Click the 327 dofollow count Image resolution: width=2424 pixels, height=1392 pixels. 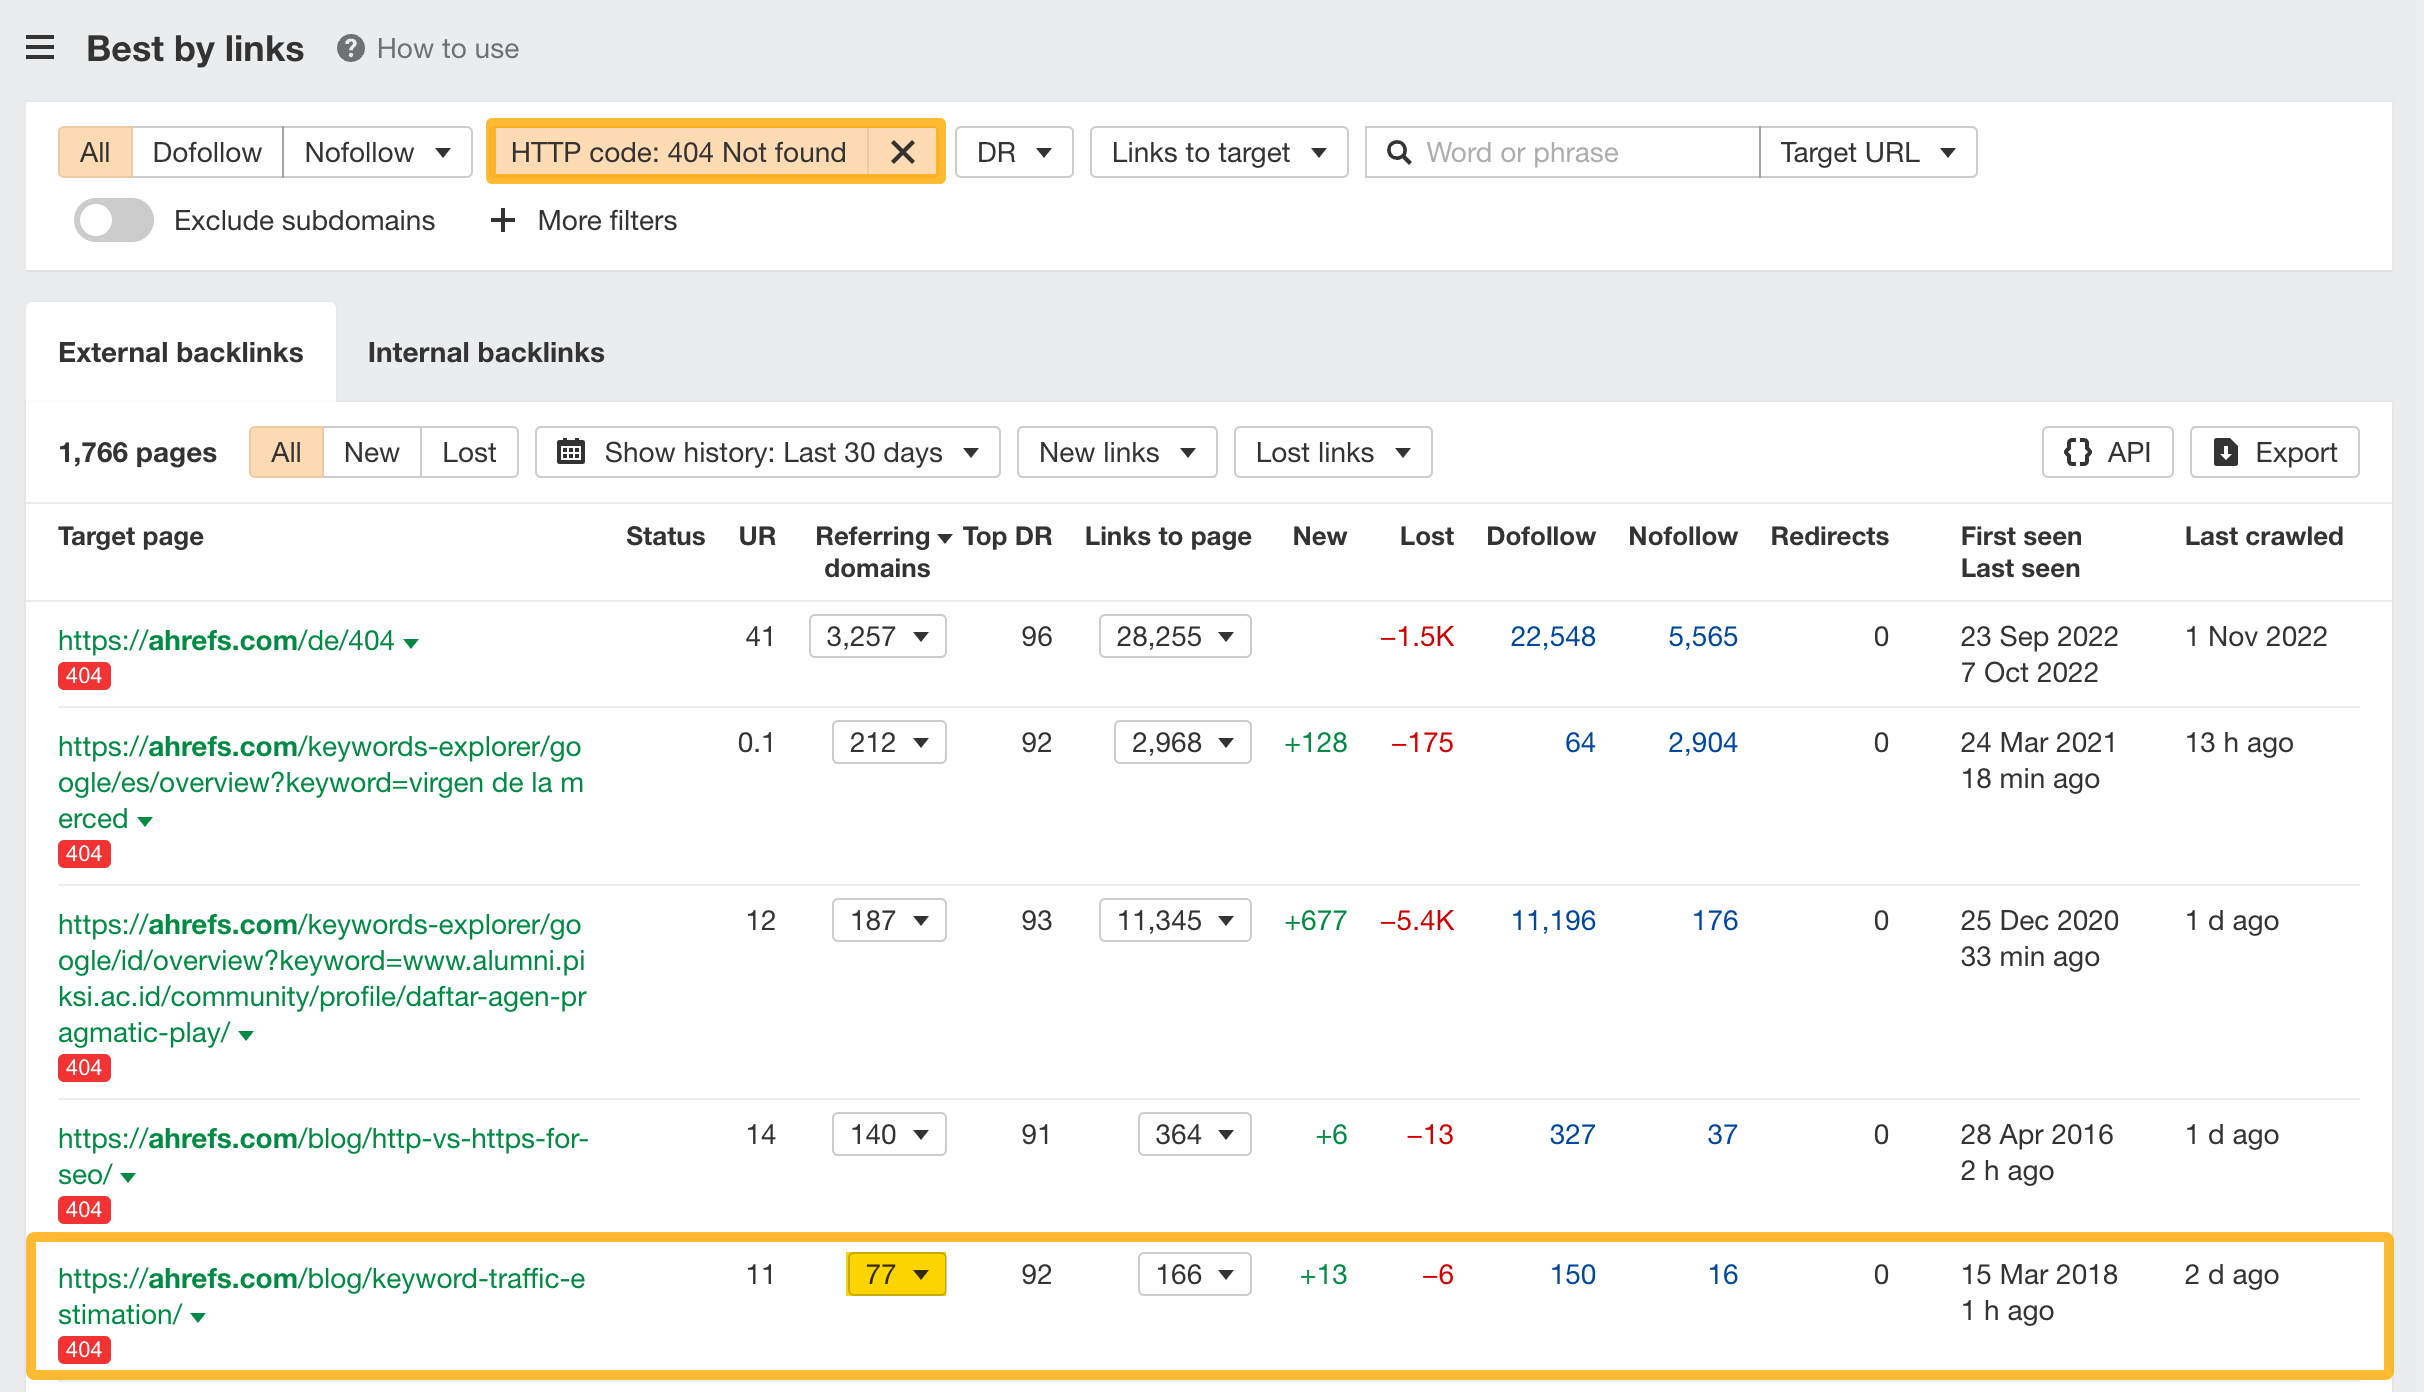coord(1572,1134)
